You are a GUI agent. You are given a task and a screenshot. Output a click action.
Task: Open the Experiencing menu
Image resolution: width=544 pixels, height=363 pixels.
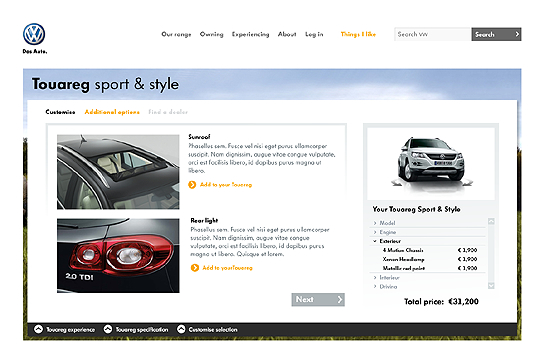[x=250, y=34]
